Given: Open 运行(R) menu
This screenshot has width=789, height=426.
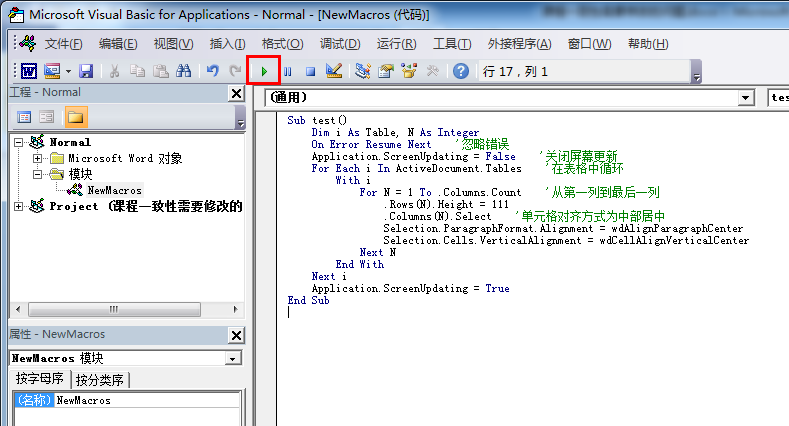Looking at the screenshot, I should (x=396, y=44).
